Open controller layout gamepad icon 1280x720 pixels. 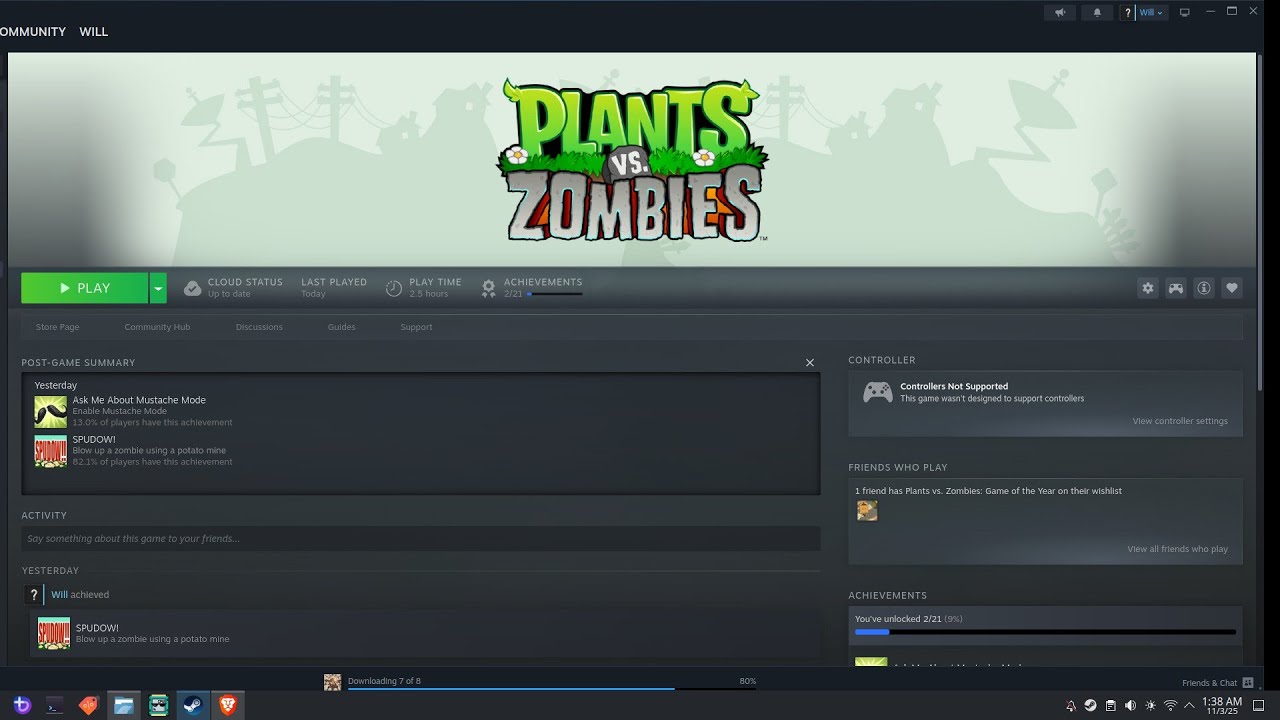point(1176,288)
